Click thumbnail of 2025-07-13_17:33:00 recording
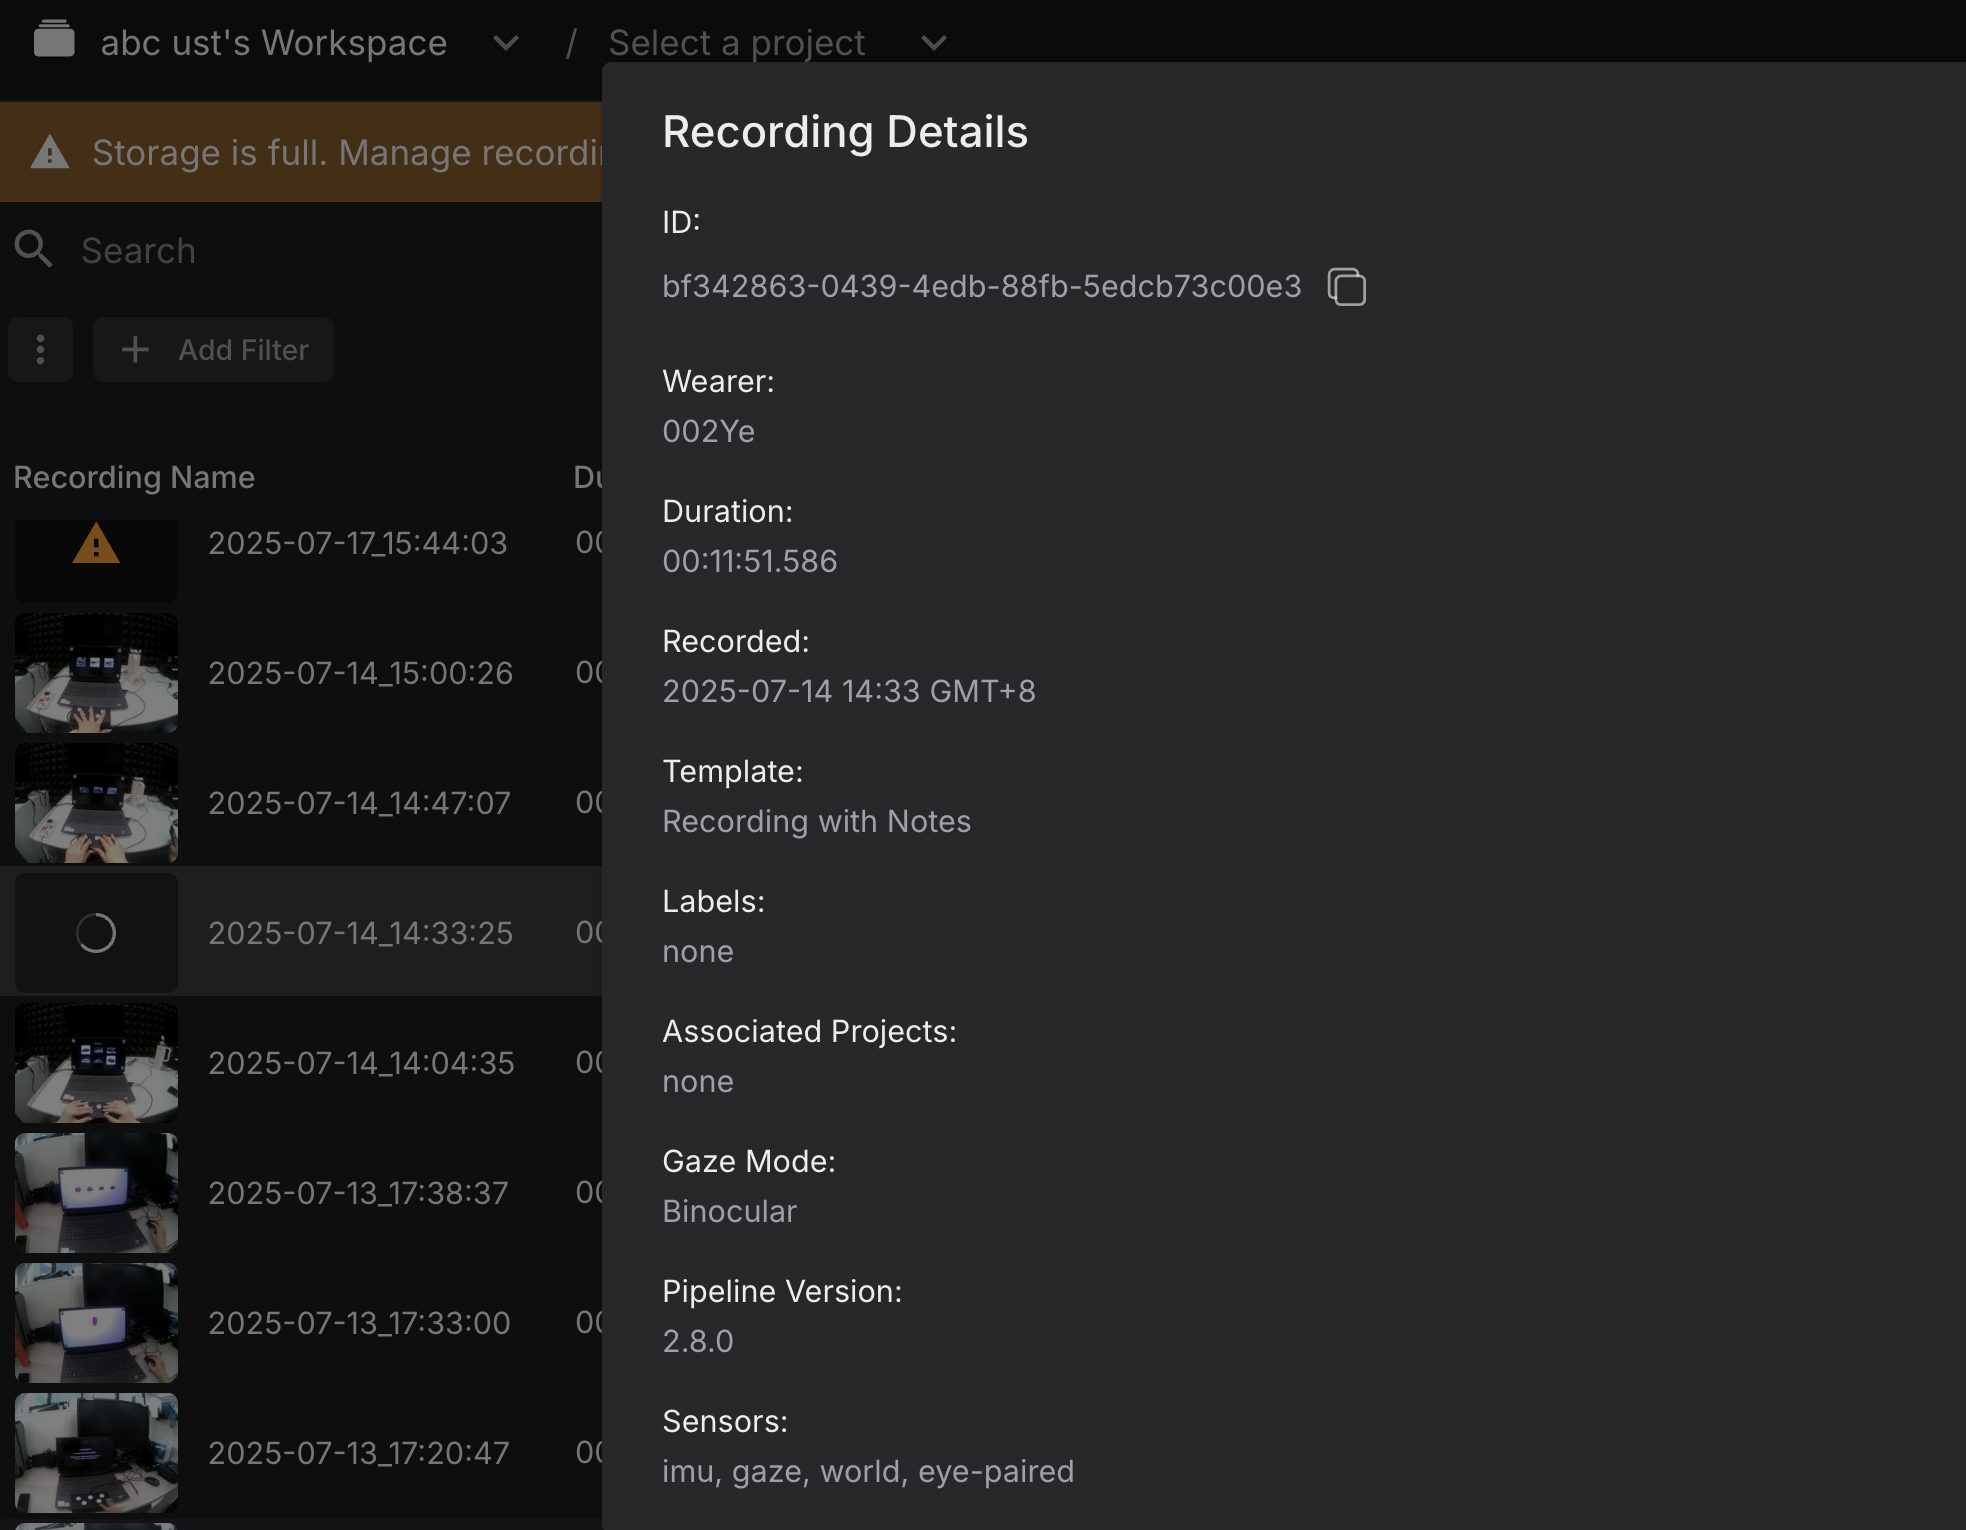 (96, 1323)
